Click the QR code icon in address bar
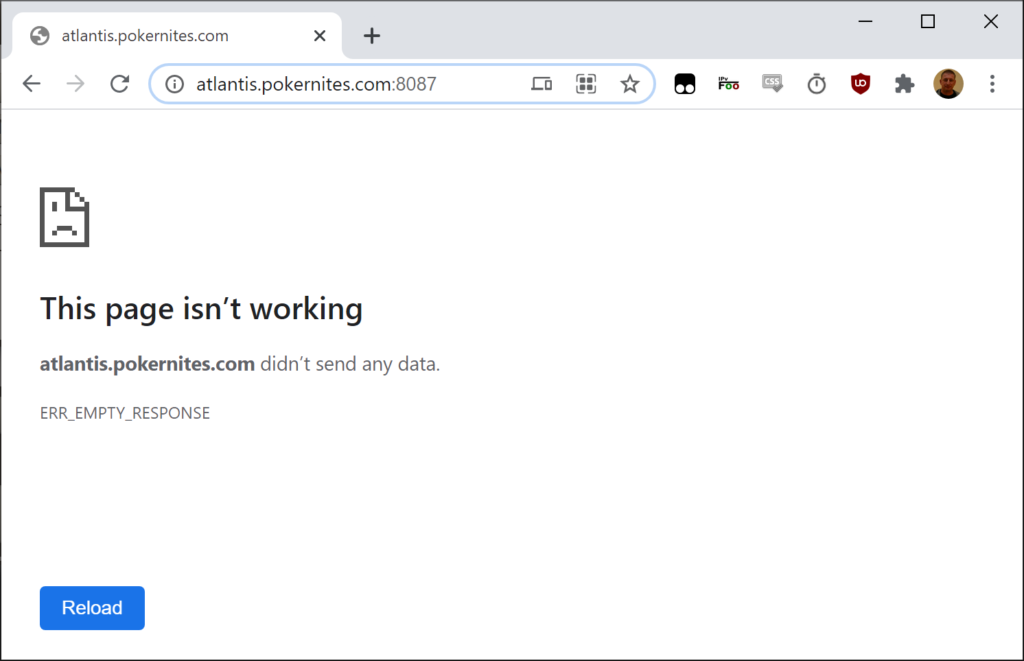1024x661 pixels. pyautogui.click(x=586, y=84)
